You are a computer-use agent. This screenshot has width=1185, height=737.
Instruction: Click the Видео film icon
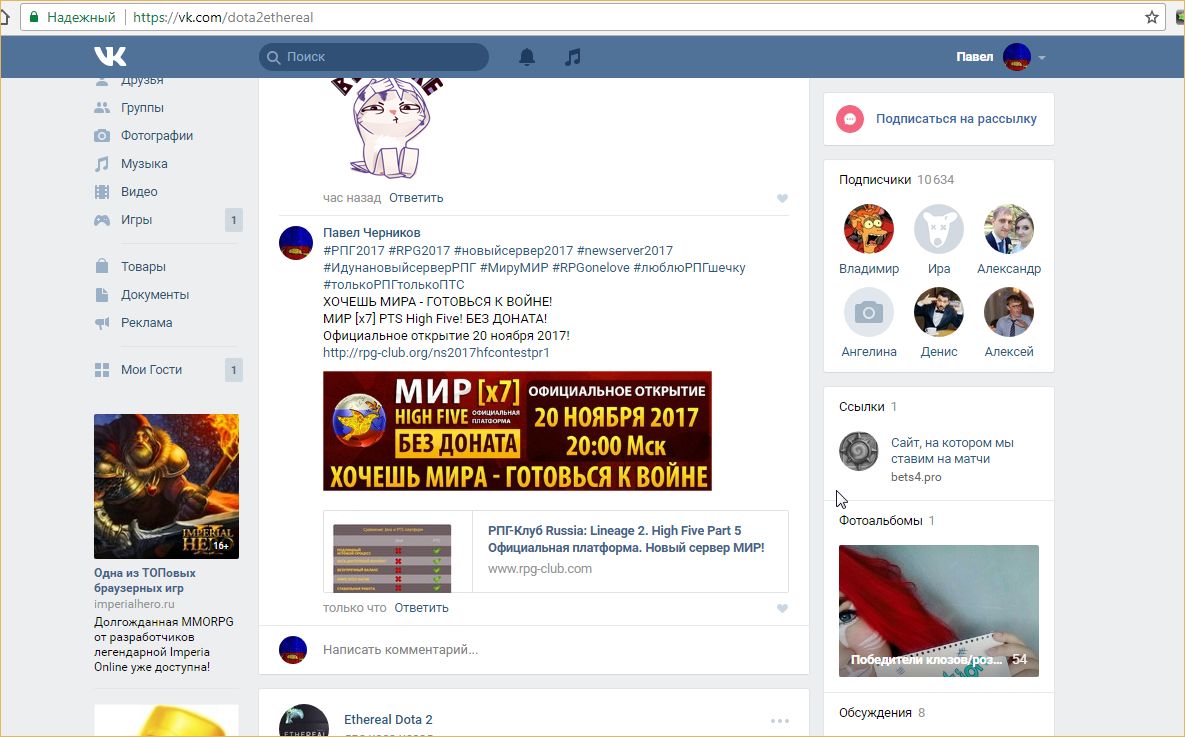(x=102, y=191)
